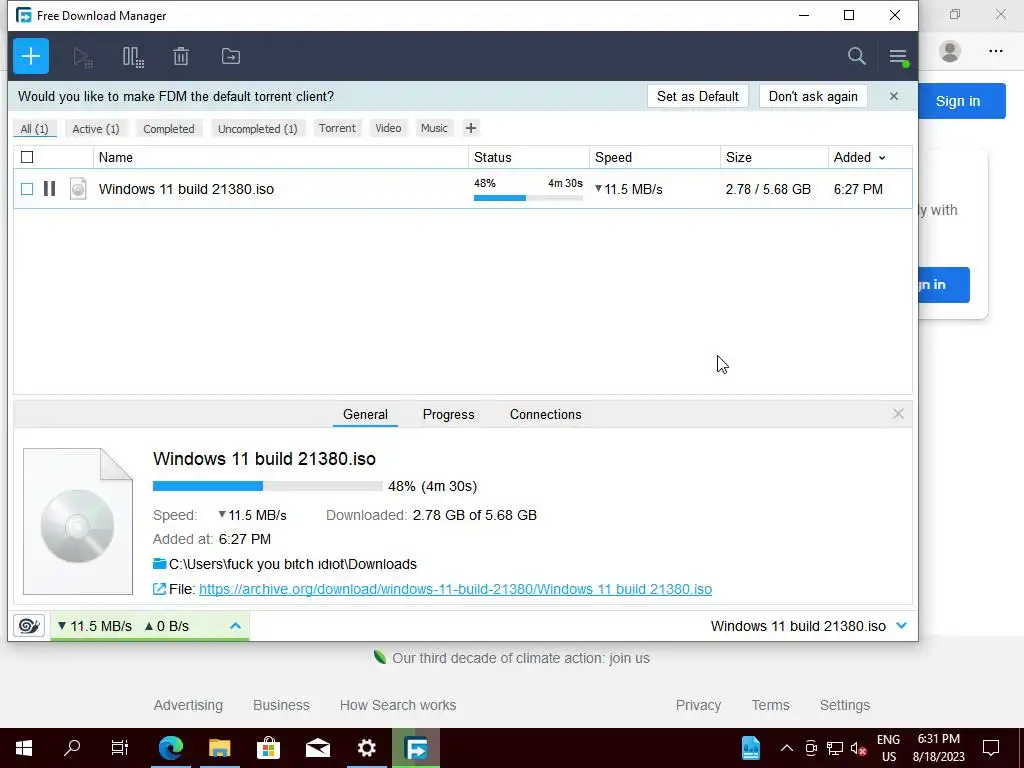Expand the speed panel chevron in status bar
This screenshot has width=1024, height=768.
click(235, 626)
